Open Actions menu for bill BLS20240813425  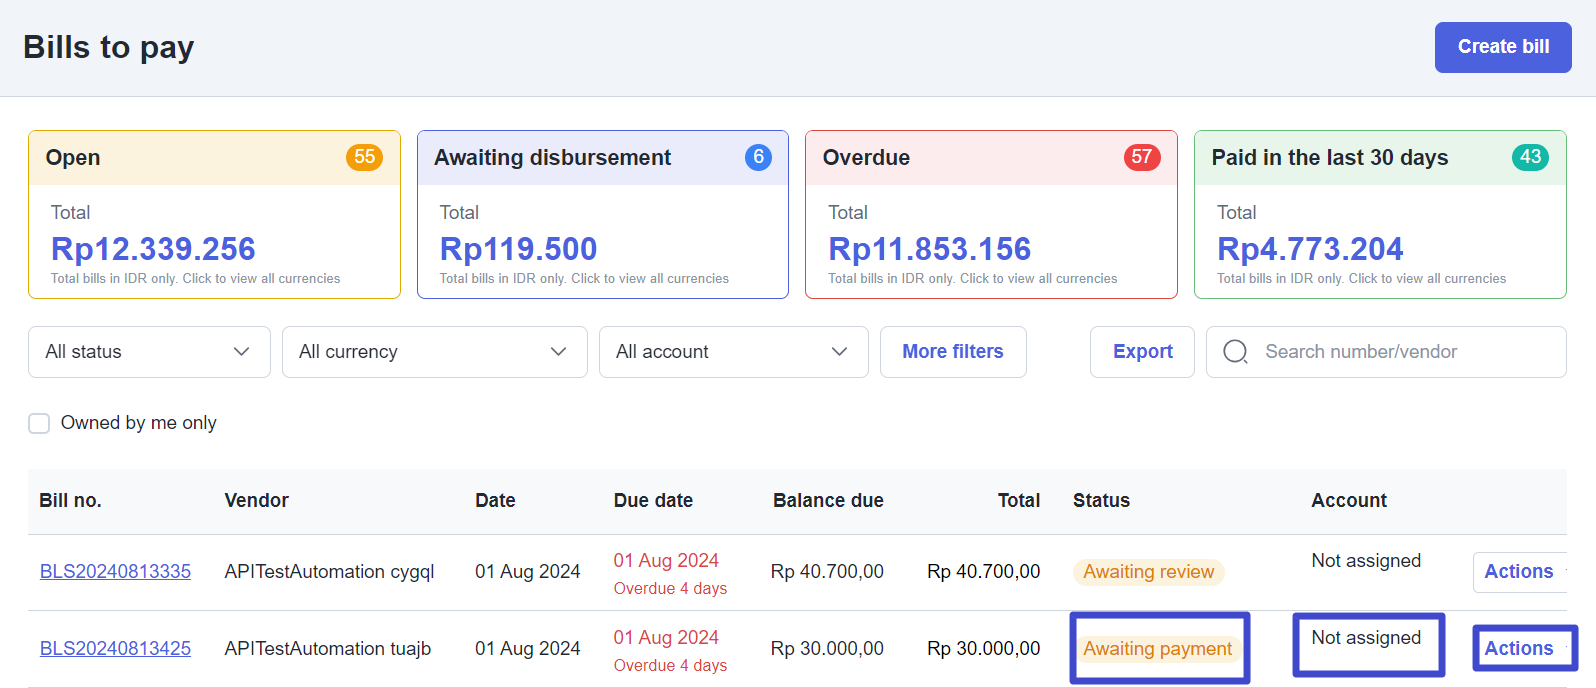(x=1518, y=649)
